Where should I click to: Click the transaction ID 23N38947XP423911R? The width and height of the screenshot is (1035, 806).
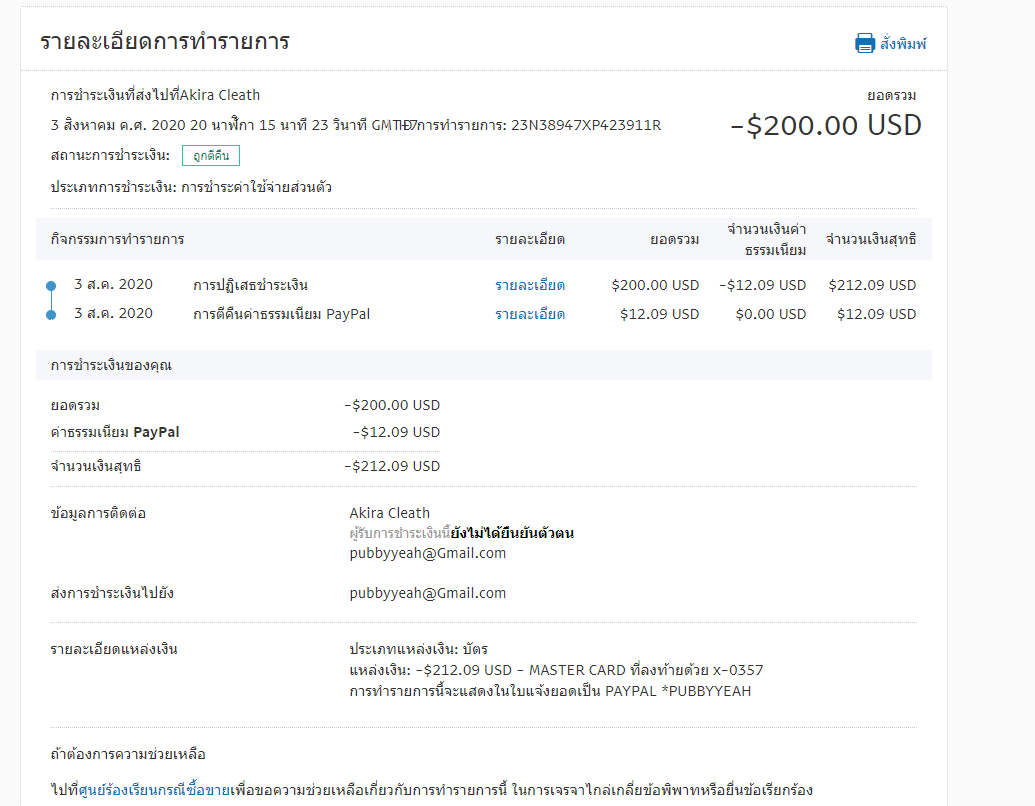(x=586, y=125)
